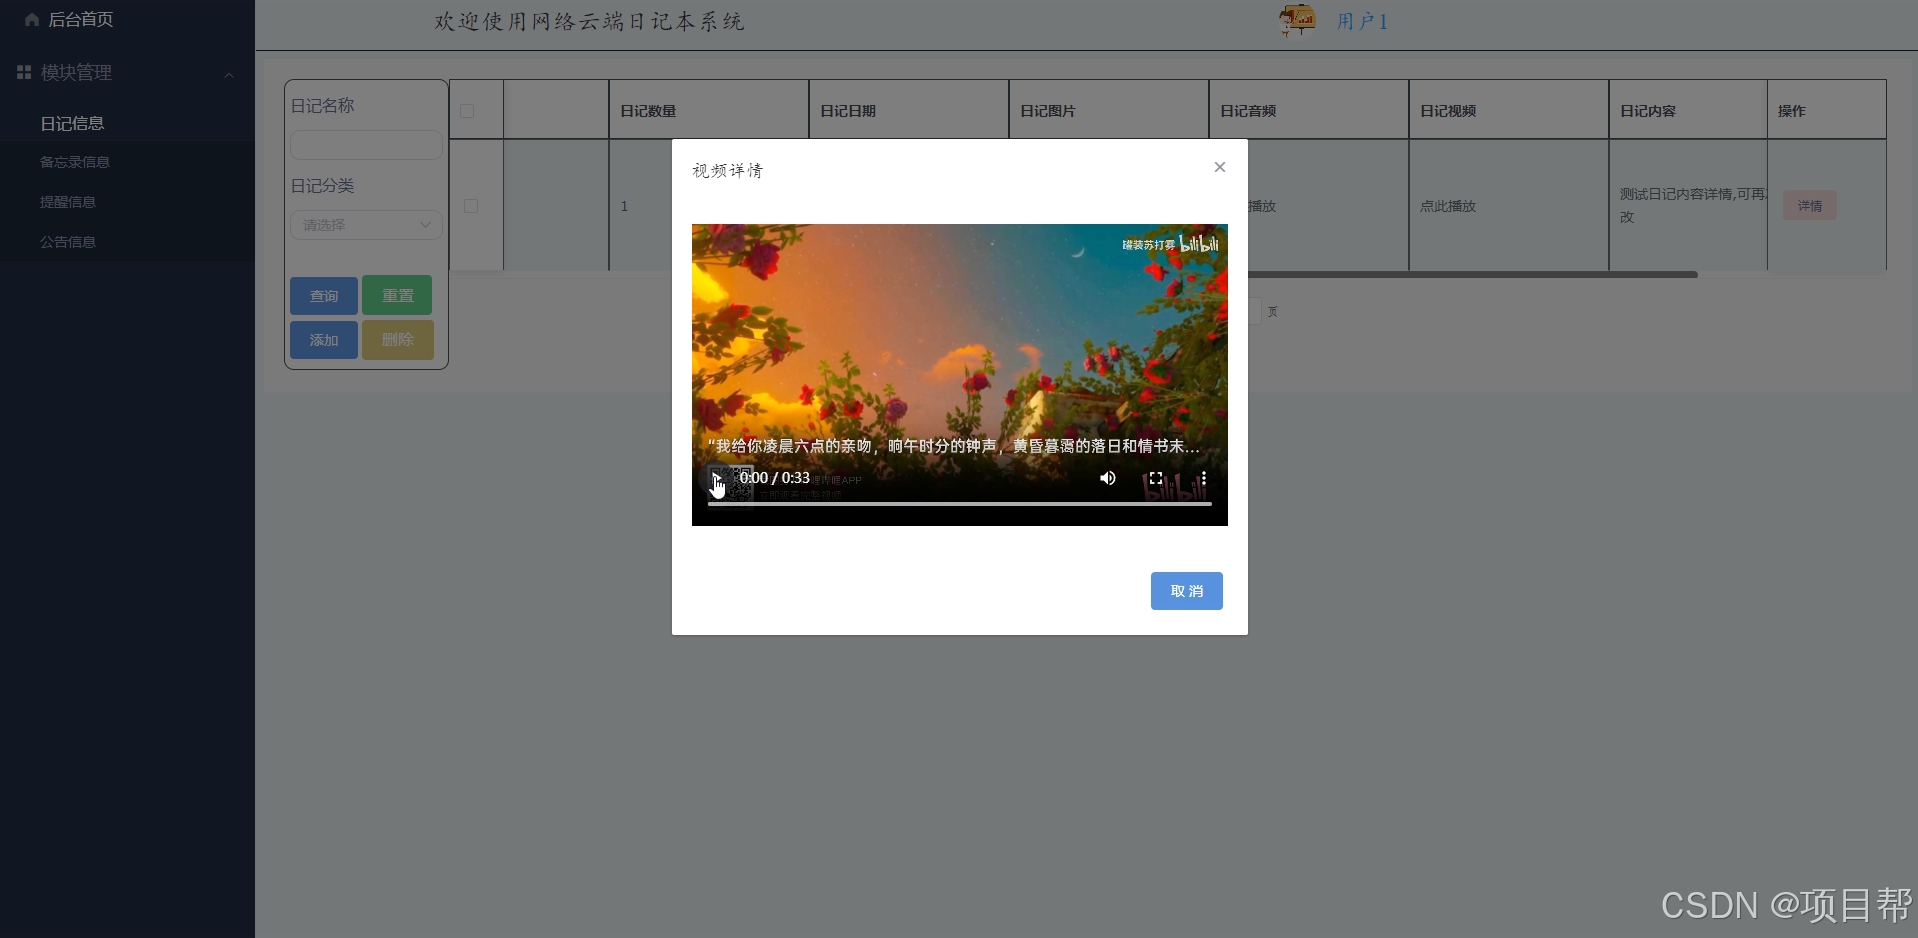The width and height of the screenshot is (1918, 938).
Task: Toggle the select-all checkbox in table header
Action: click(x=467, y=111)
